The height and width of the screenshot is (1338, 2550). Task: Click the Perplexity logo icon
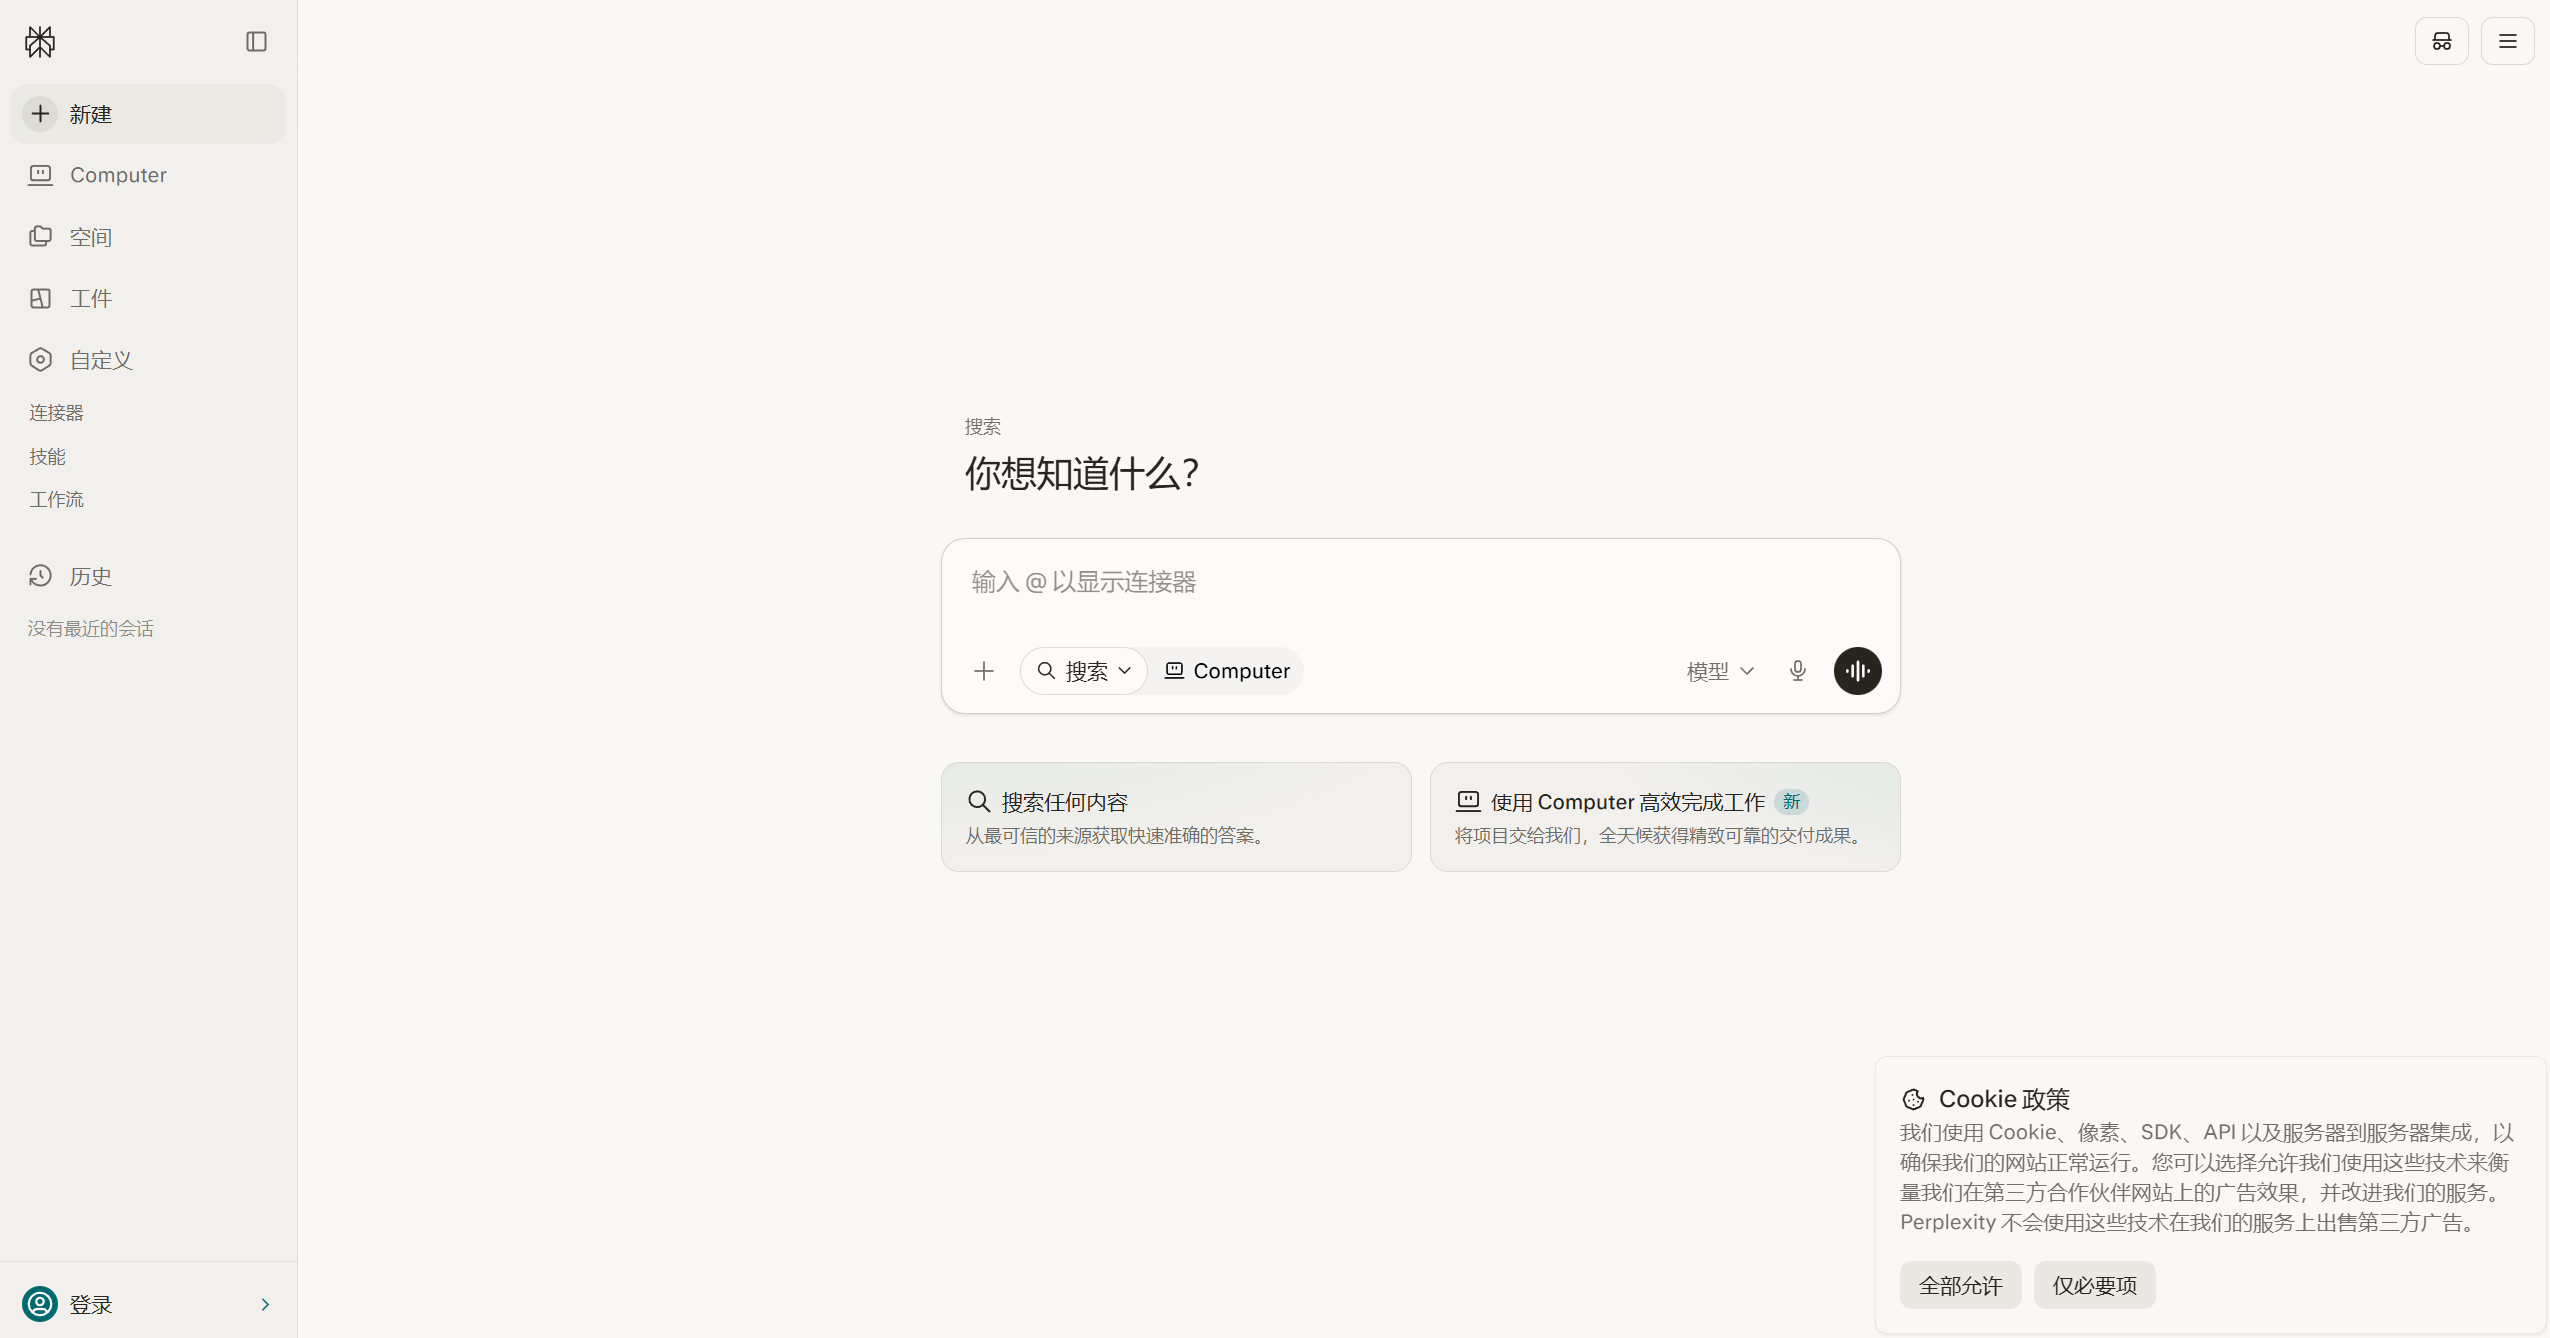[40, 41]
